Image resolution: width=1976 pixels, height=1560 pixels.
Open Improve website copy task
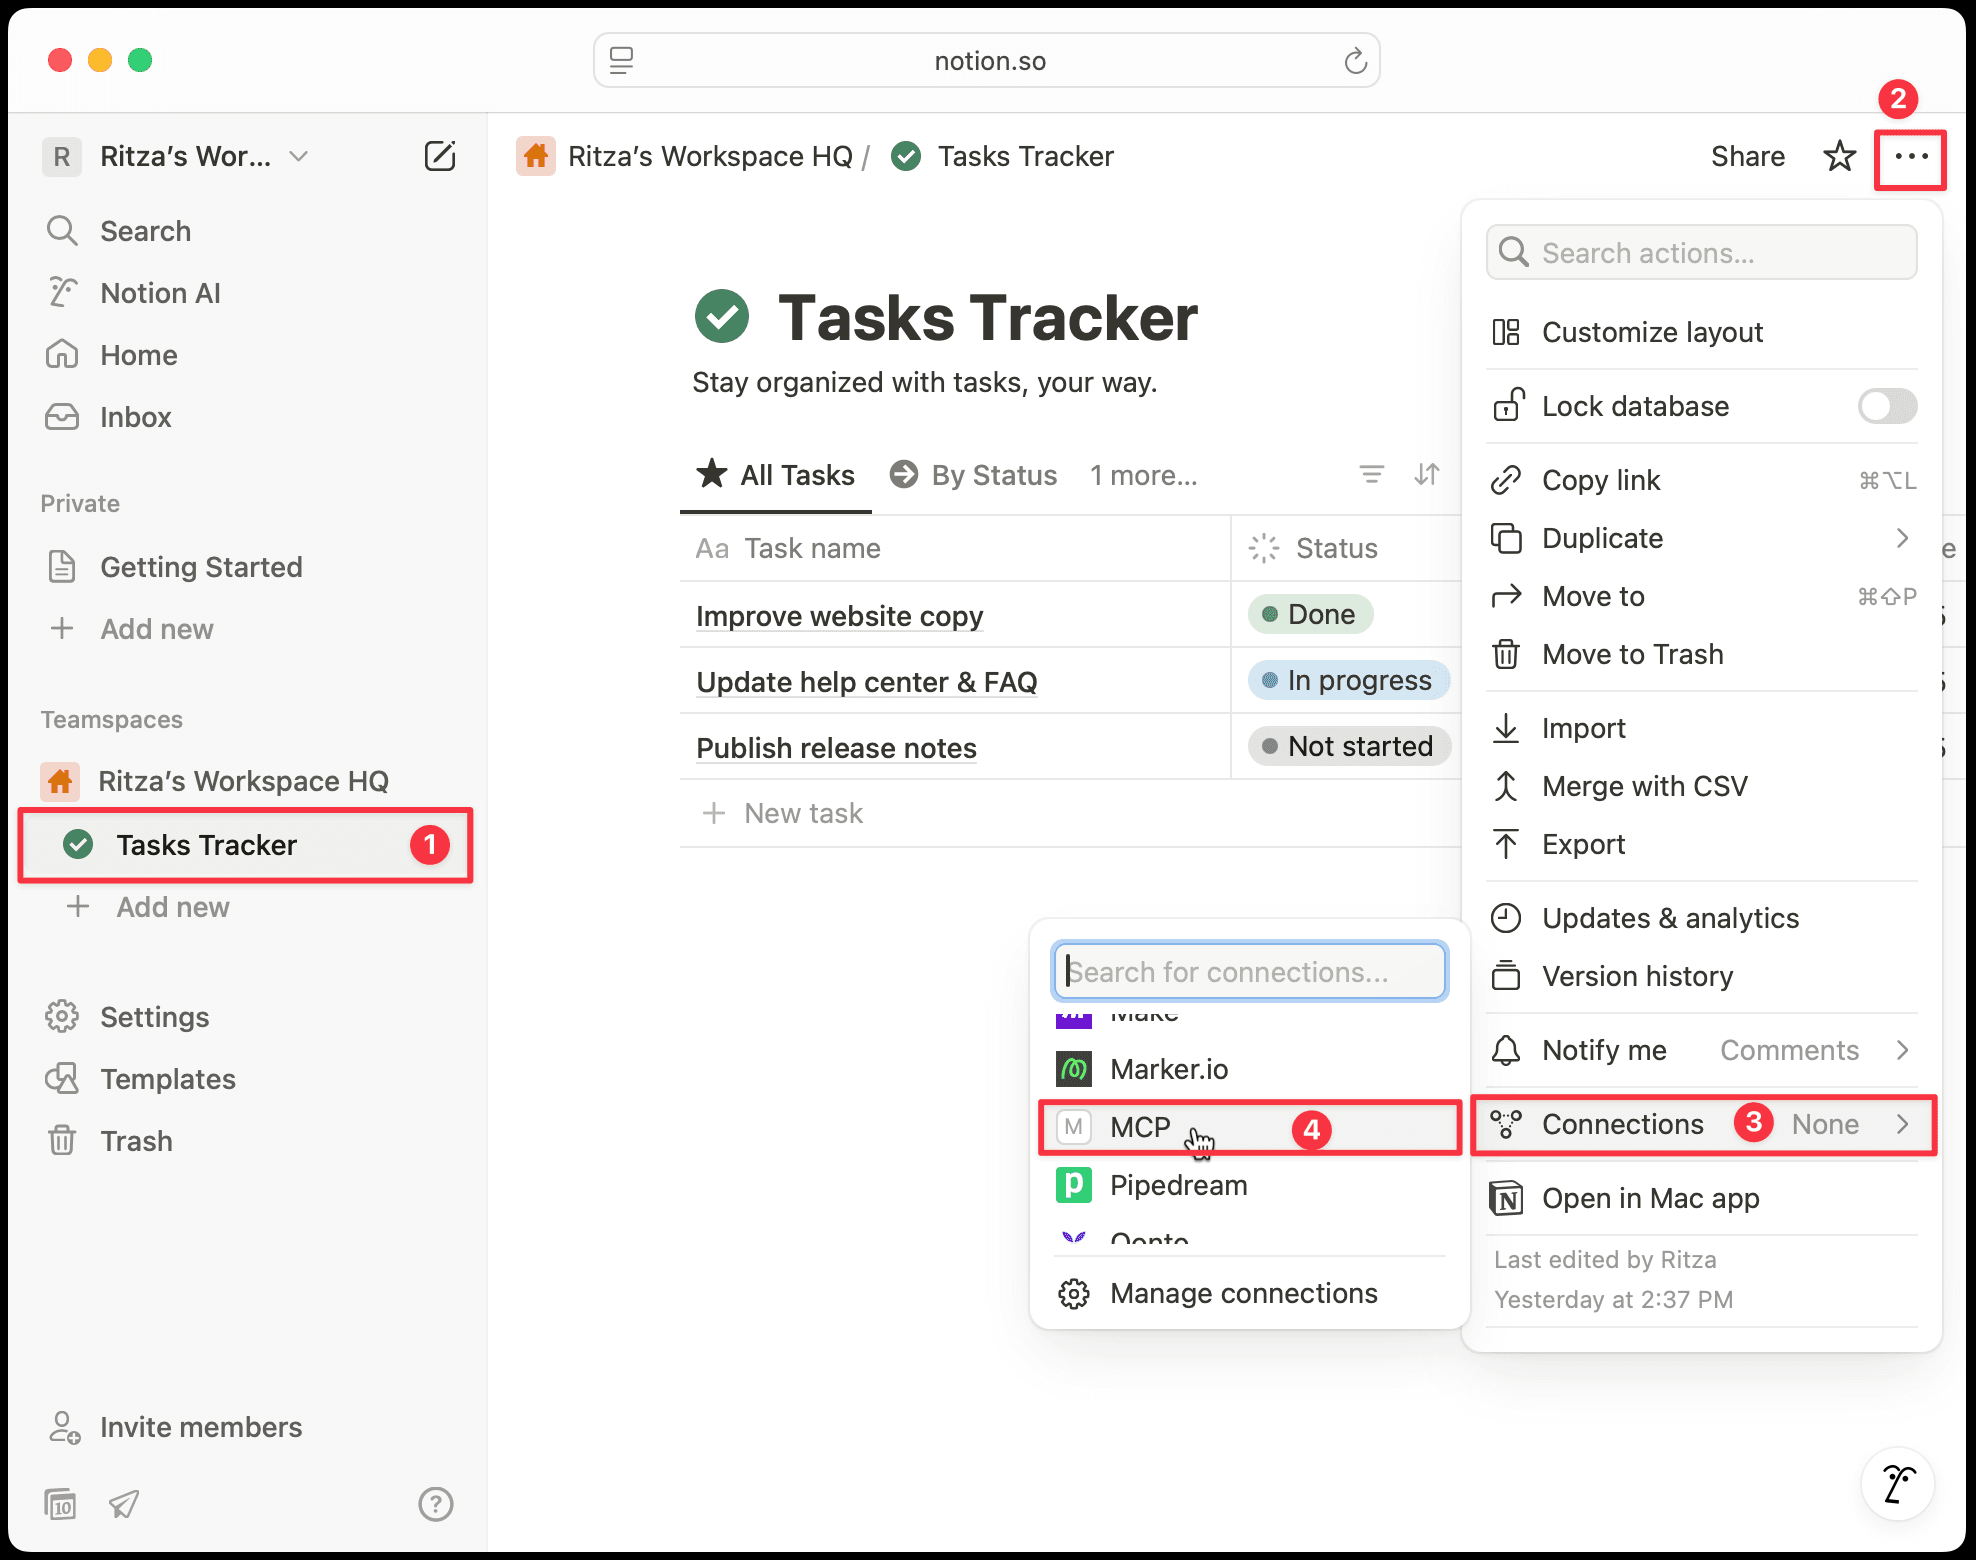click(840, 616)
